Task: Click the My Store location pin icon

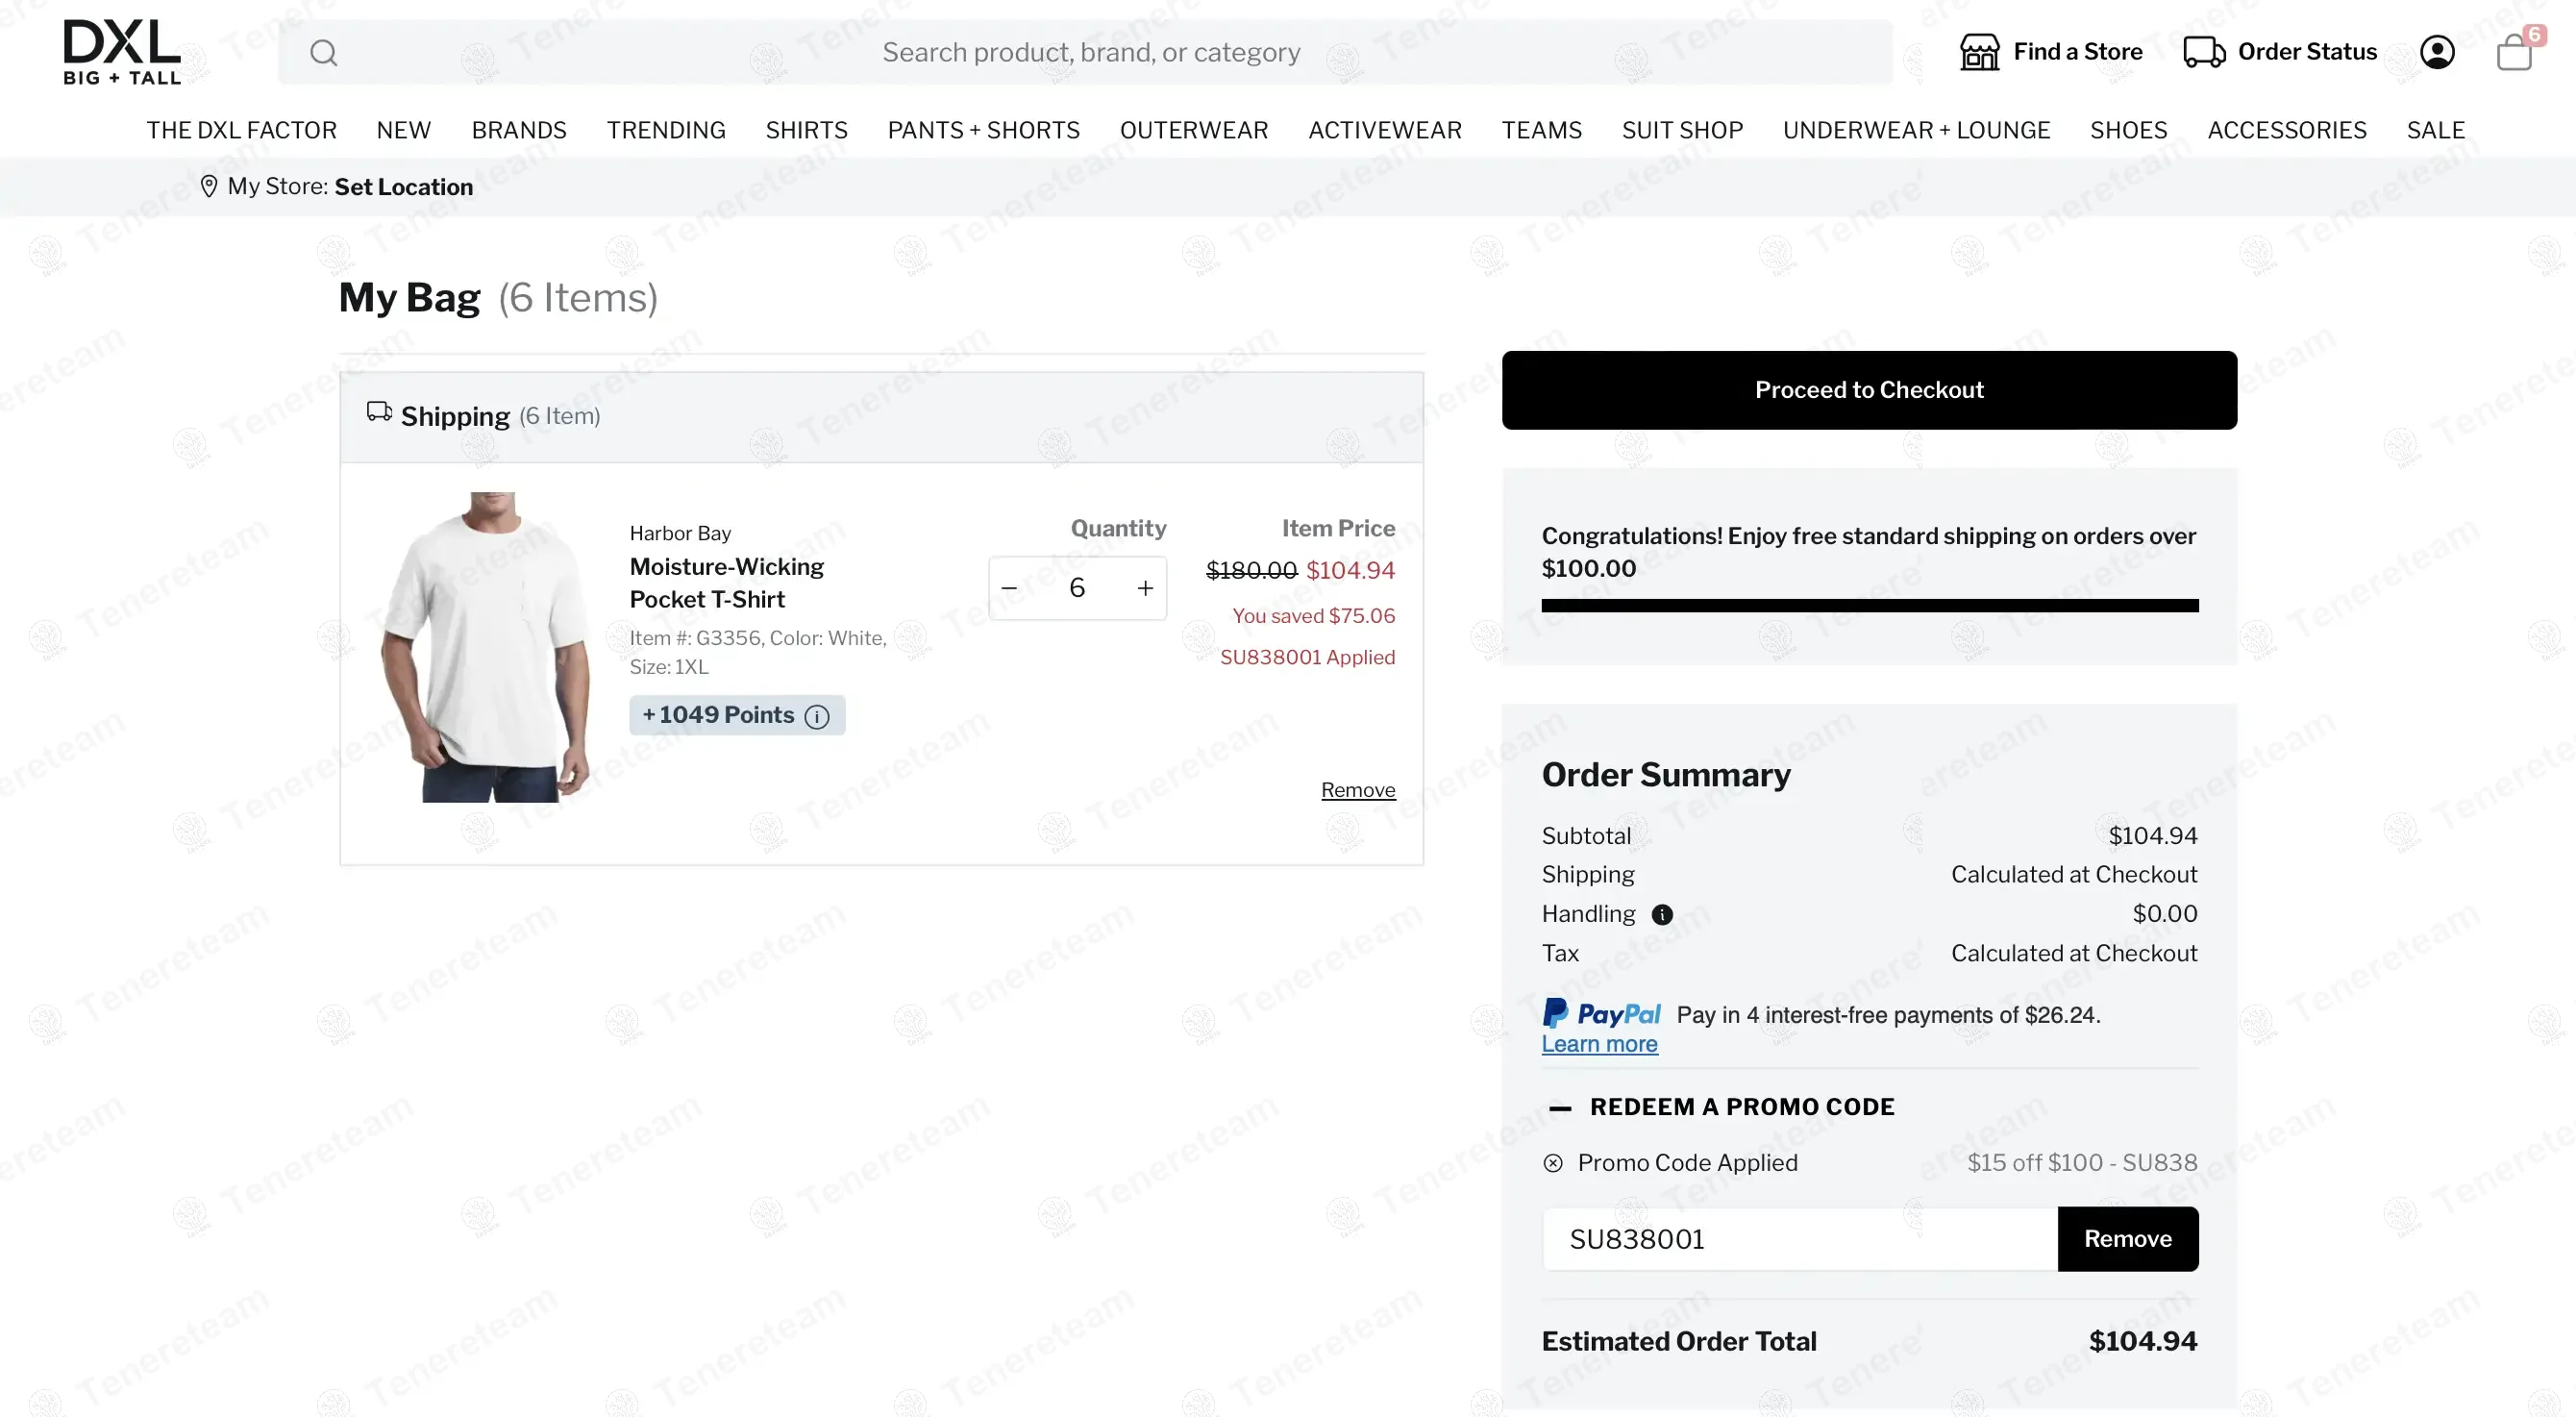Action: 209,187
